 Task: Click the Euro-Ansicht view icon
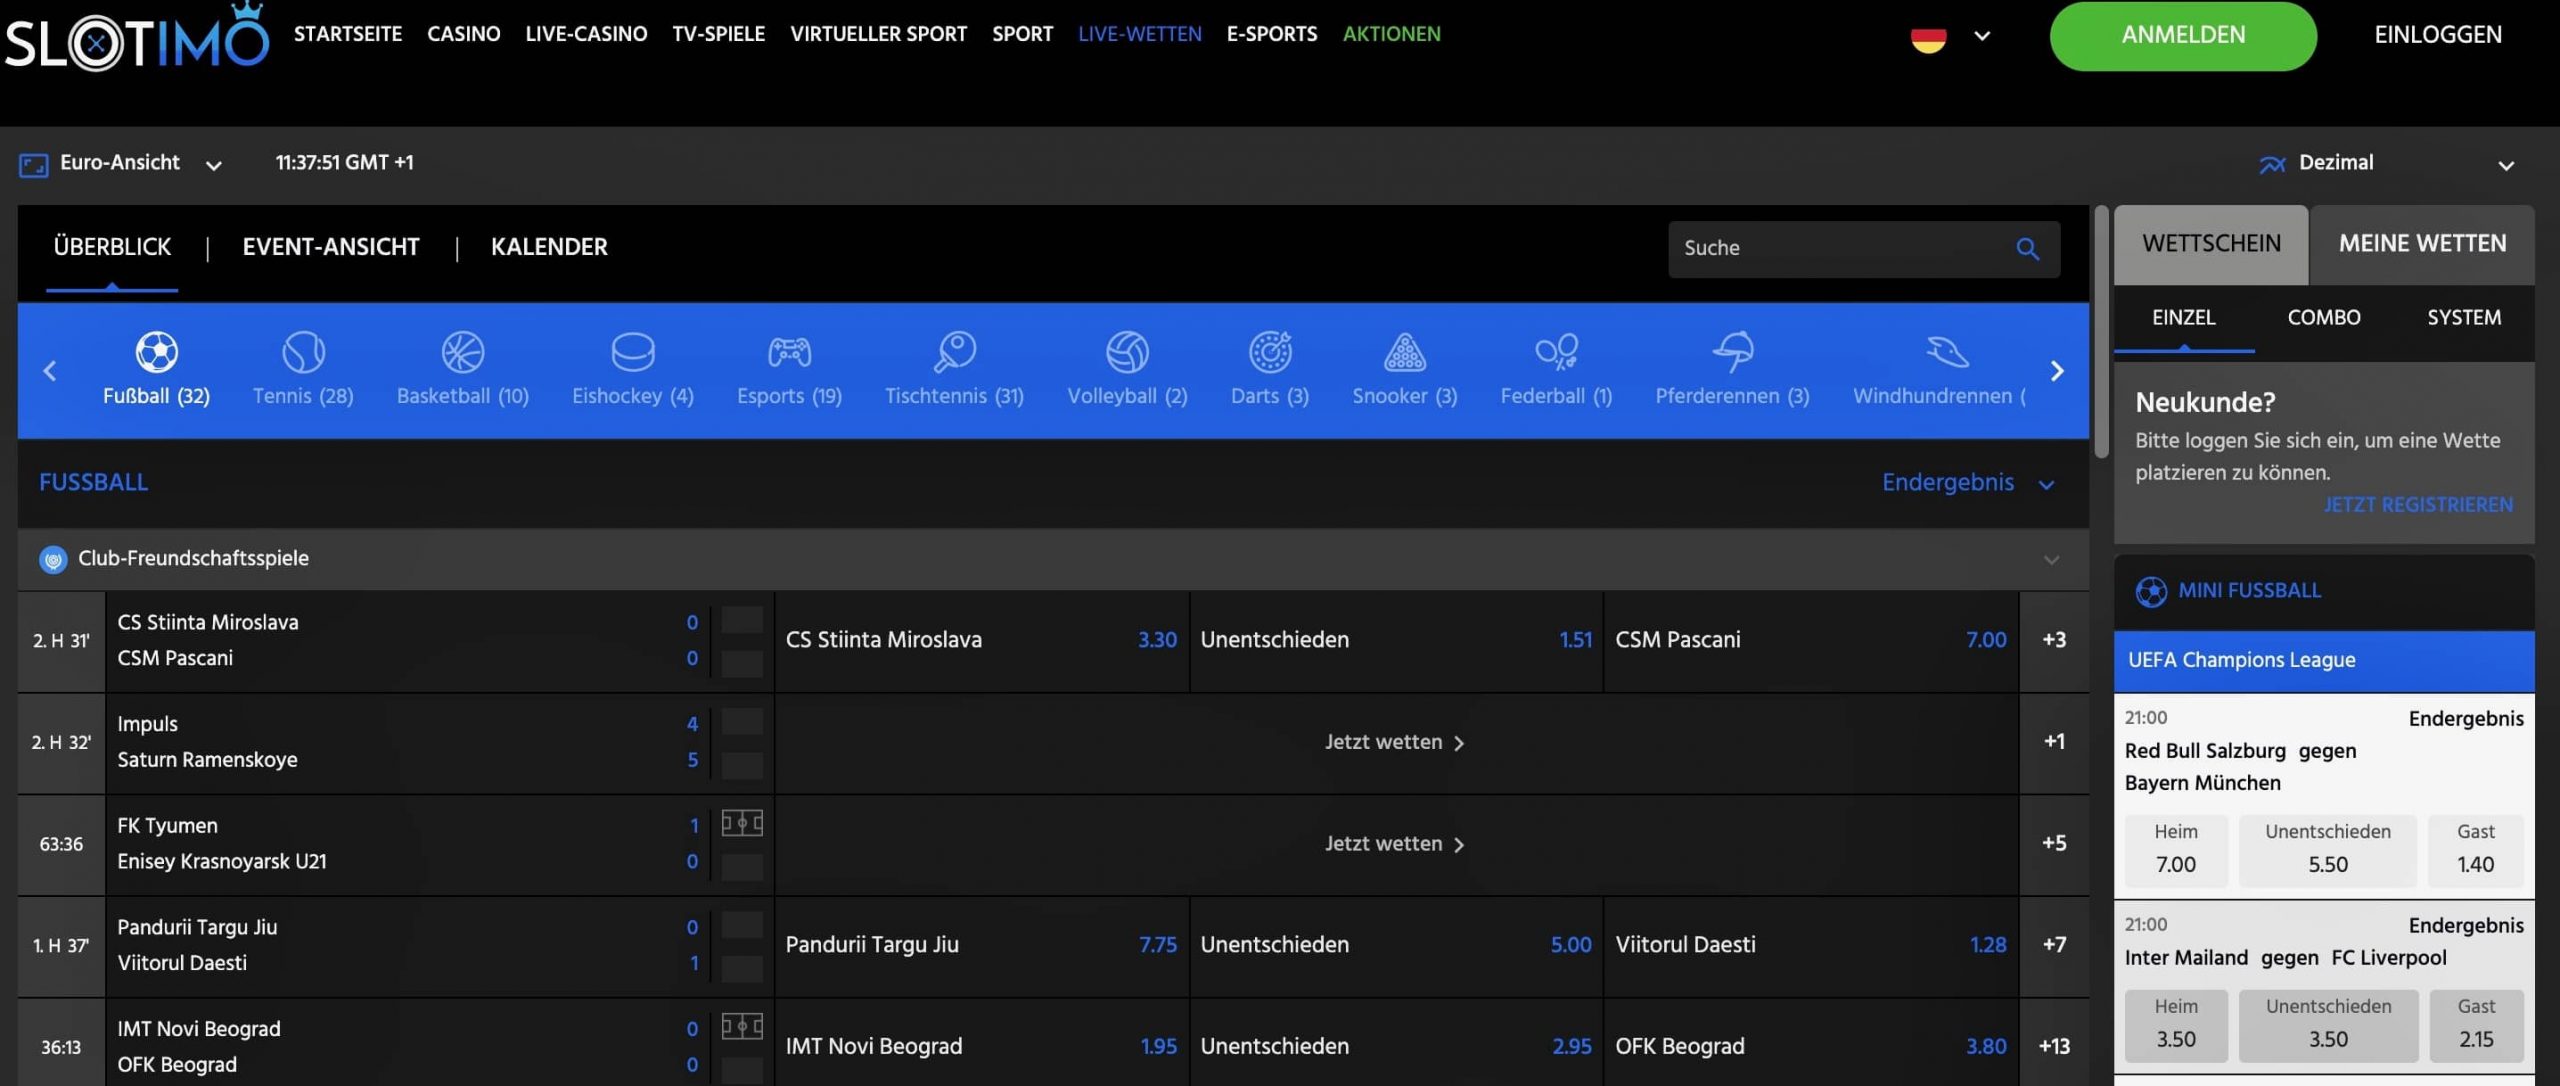click(34, 165)
